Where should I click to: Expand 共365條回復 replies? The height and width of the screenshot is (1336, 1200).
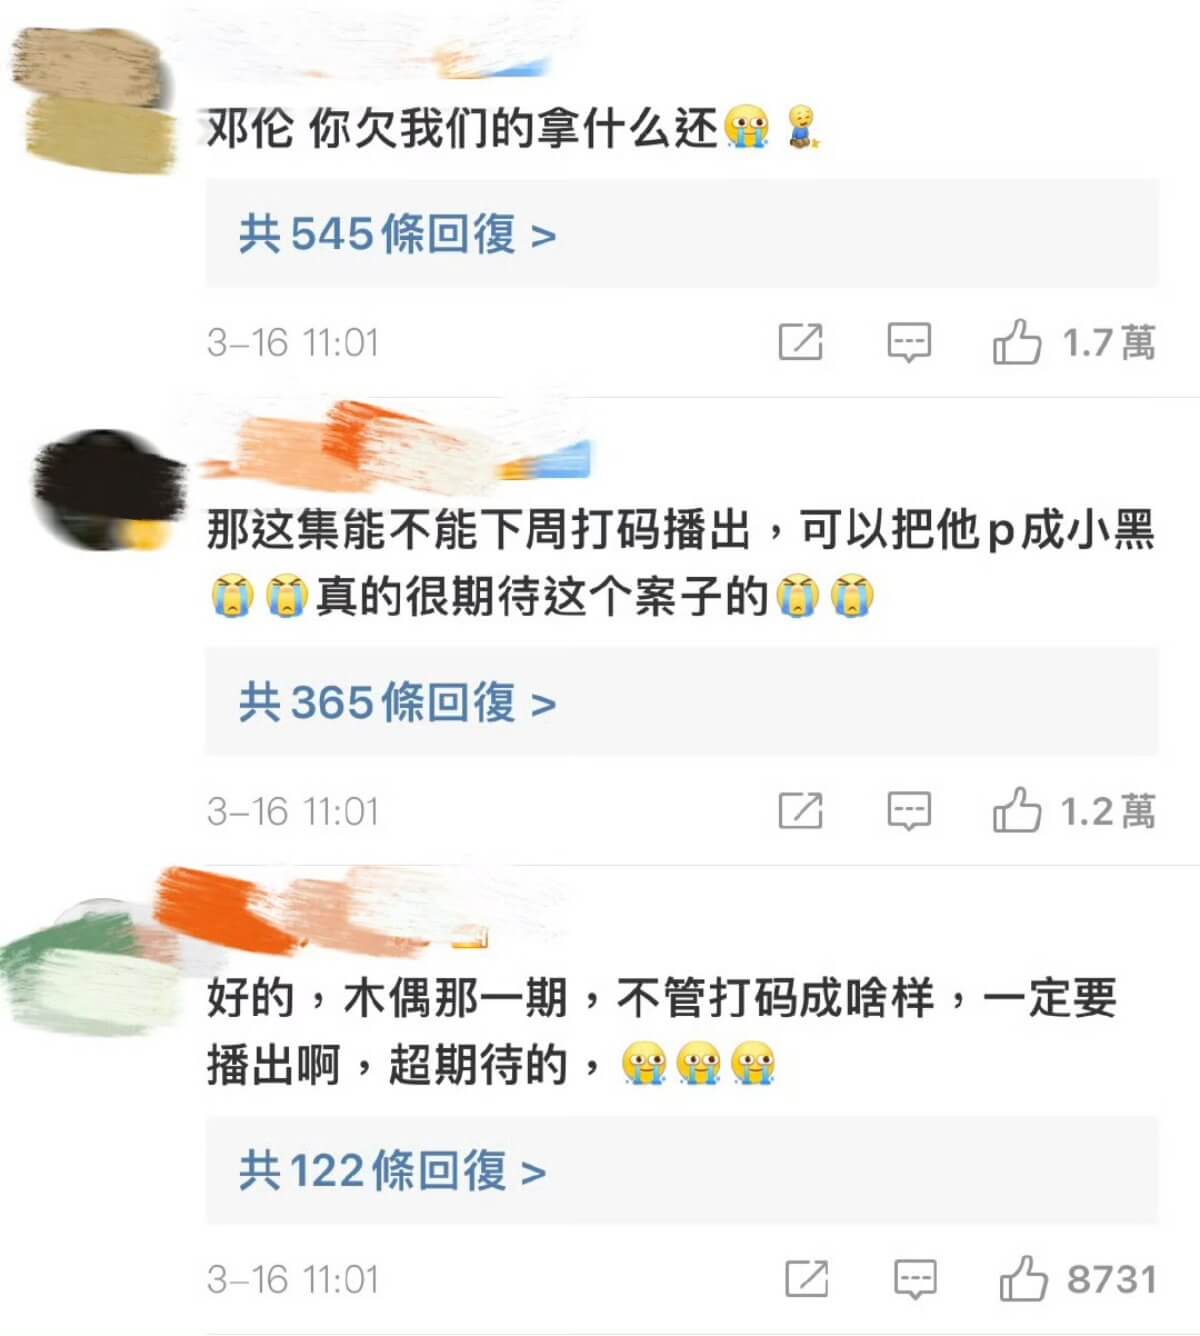pos(397,703)
